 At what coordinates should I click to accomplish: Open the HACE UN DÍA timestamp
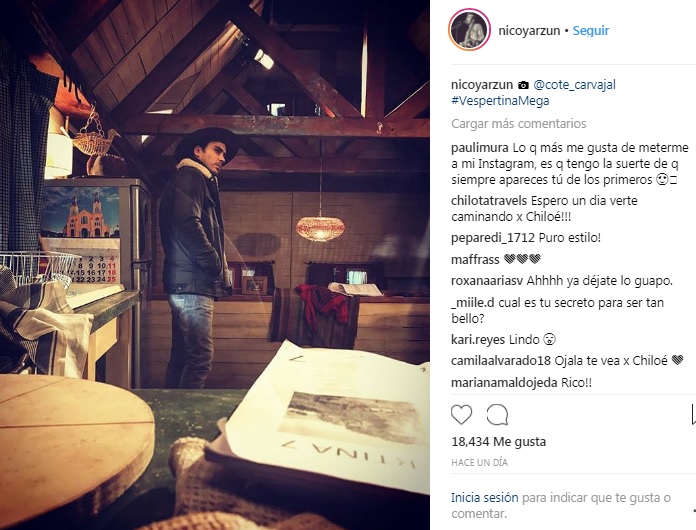pos(479,463)
